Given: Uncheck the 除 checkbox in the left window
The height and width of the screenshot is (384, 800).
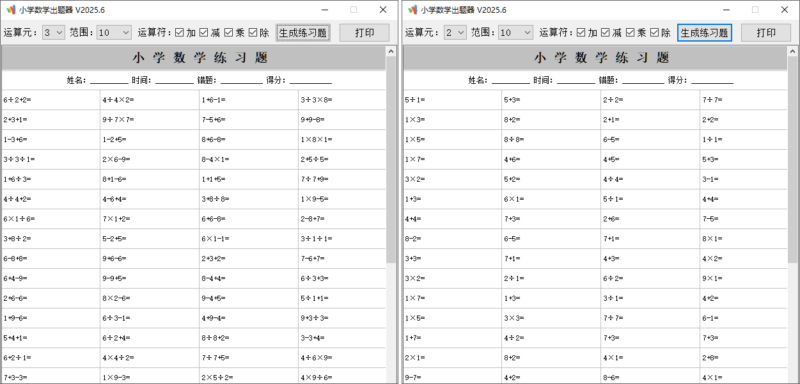Looking at the screenshot, I should click(253, 33).
